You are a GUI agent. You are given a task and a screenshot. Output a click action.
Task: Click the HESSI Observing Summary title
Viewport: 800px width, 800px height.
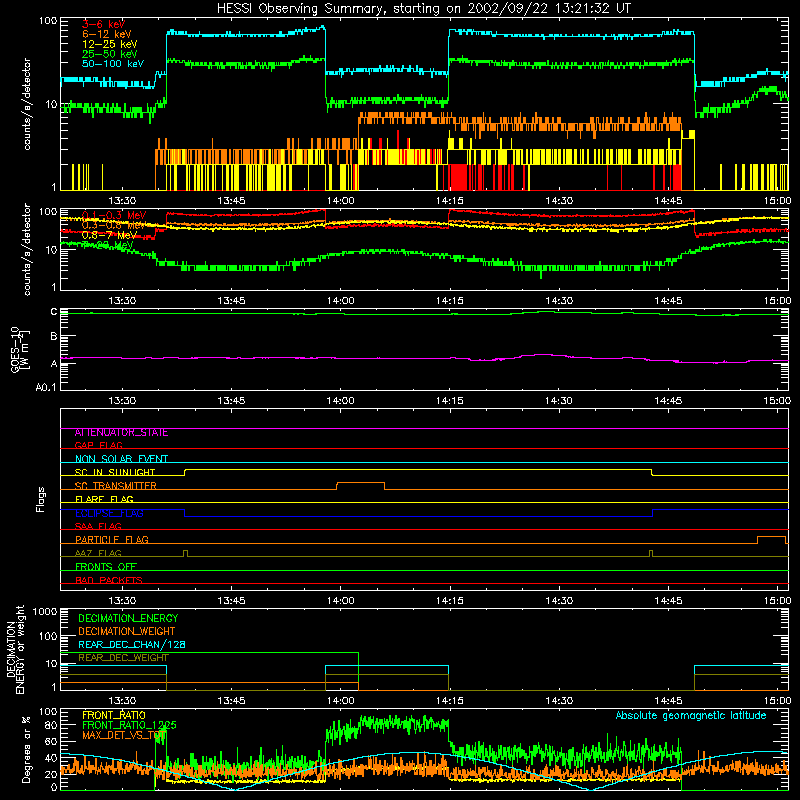424,9
